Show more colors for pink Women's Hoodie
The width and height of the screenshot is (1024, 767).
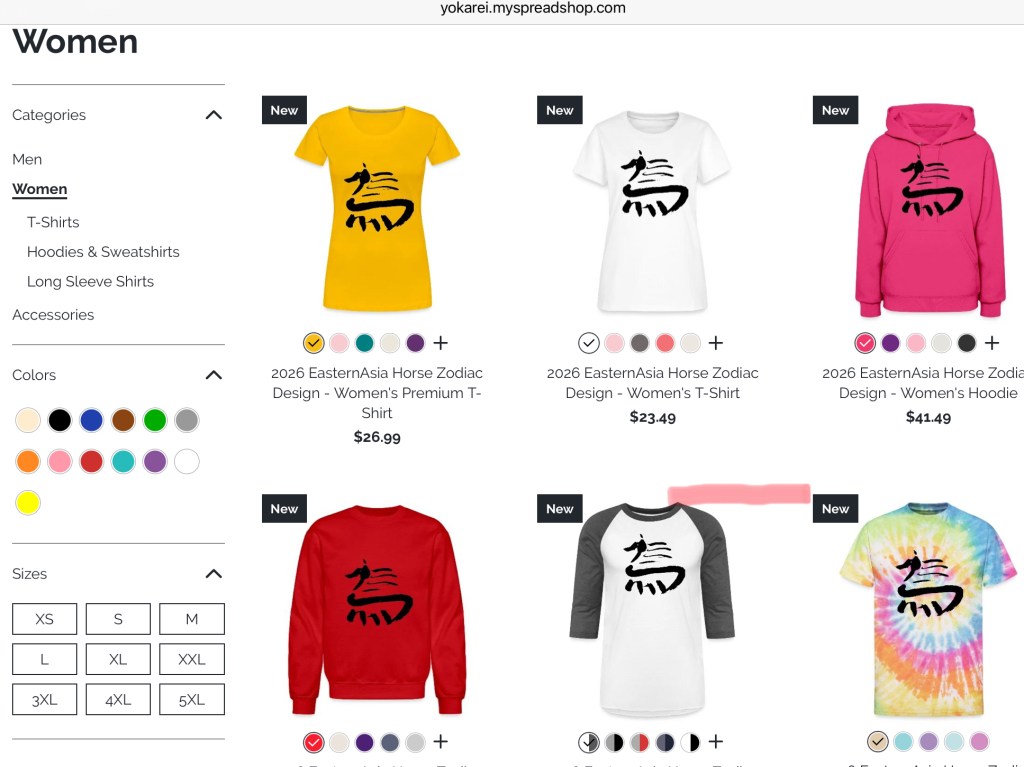click(x=992, y=342)
